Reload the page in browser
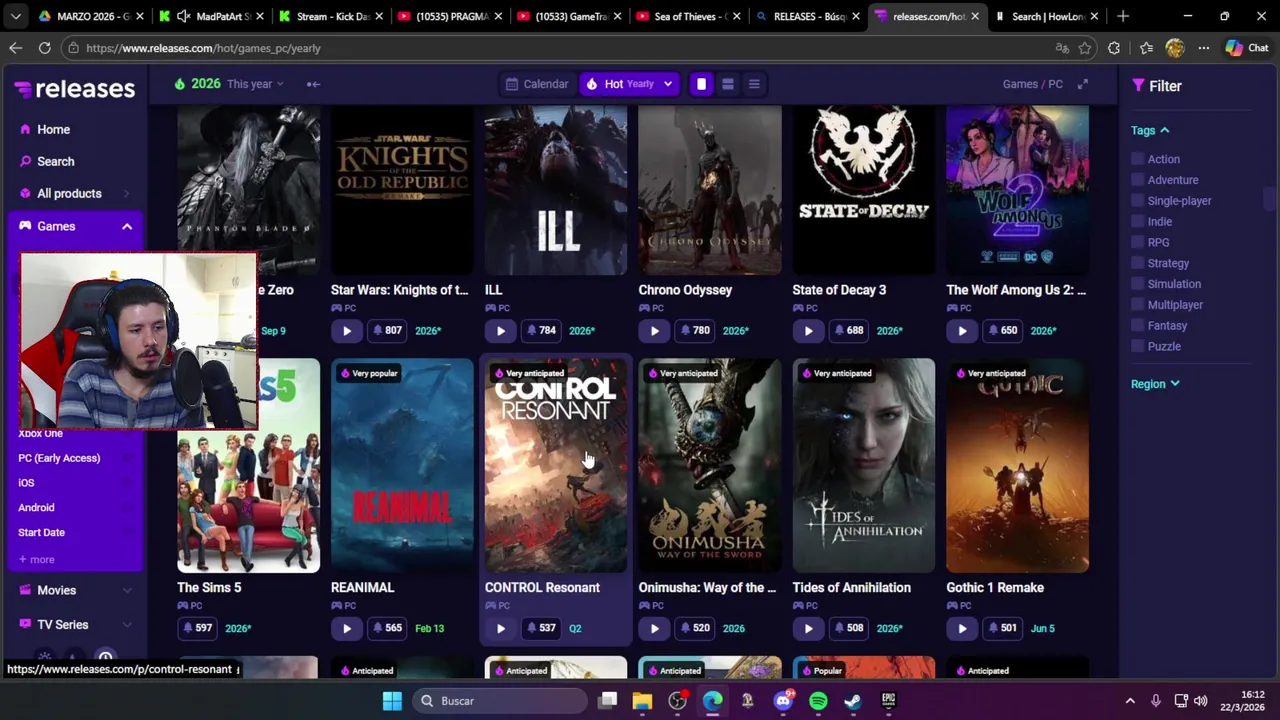This screenshot has height=720, width=1280. coord(45,48)
